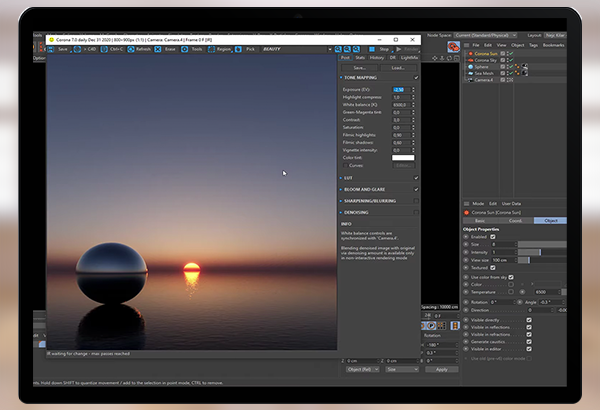Click the Load... button in the Post tab
The image size is (600, 410).
coord(398,68)
